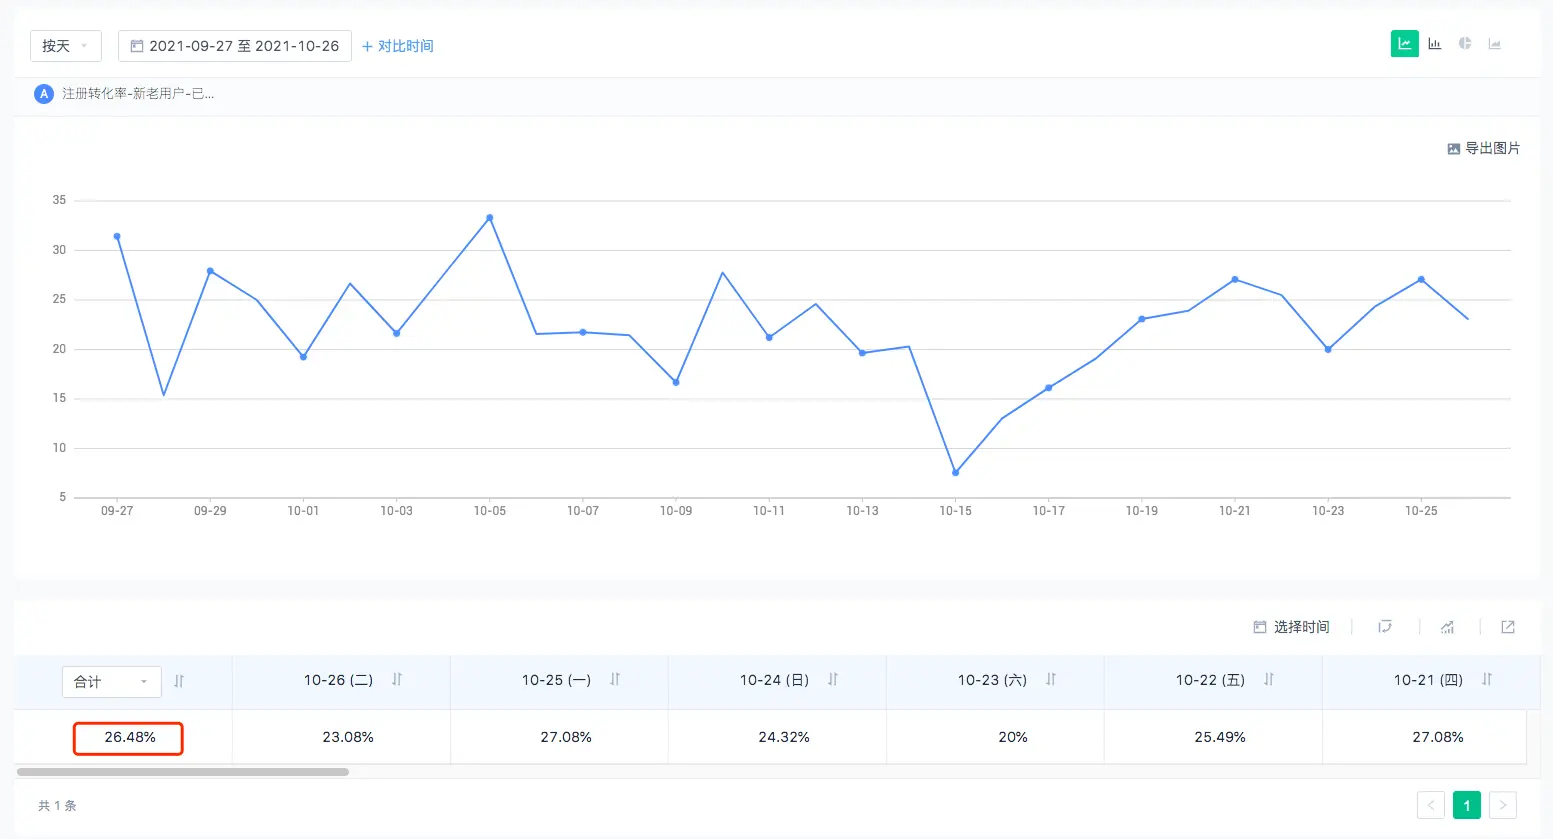Go to page 1 in pagination

(1466, 805)
